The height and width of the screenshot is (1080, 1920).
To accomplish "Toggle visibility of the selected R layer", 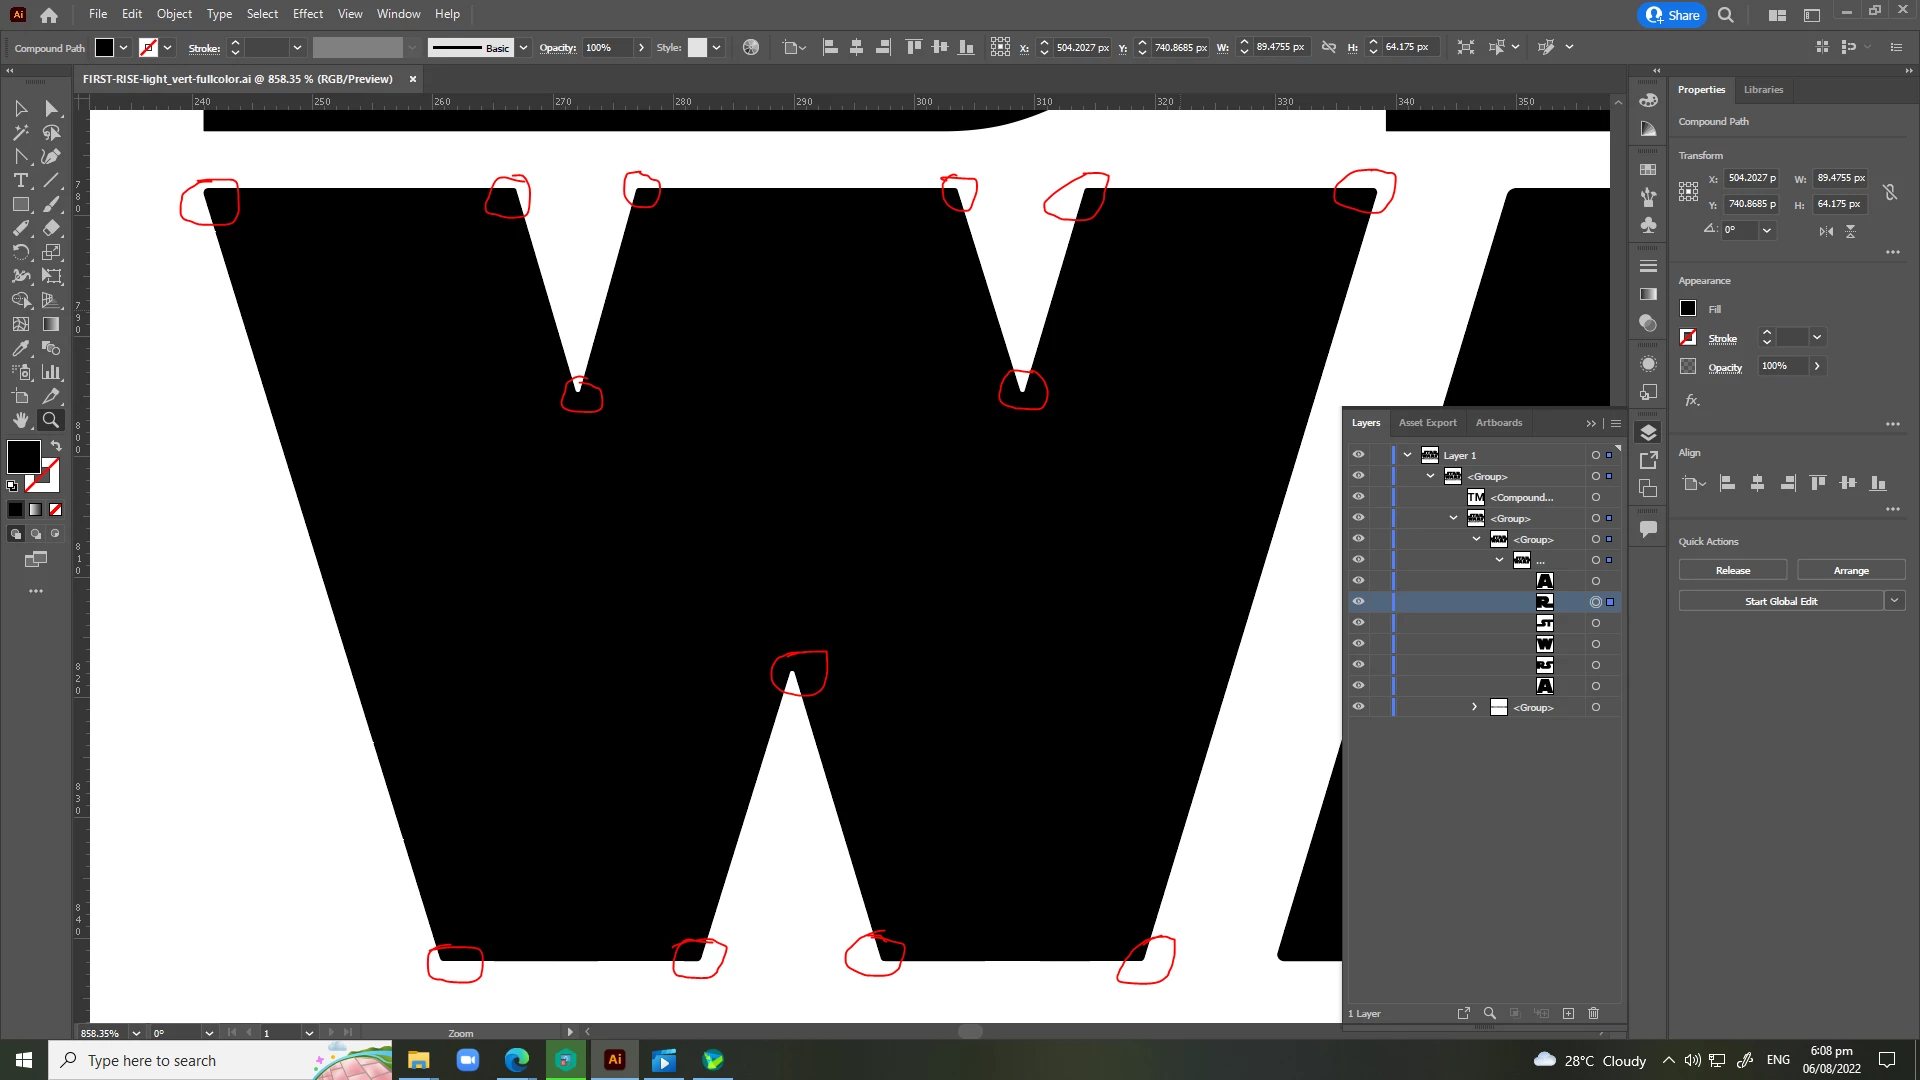I will [1358, 602].
